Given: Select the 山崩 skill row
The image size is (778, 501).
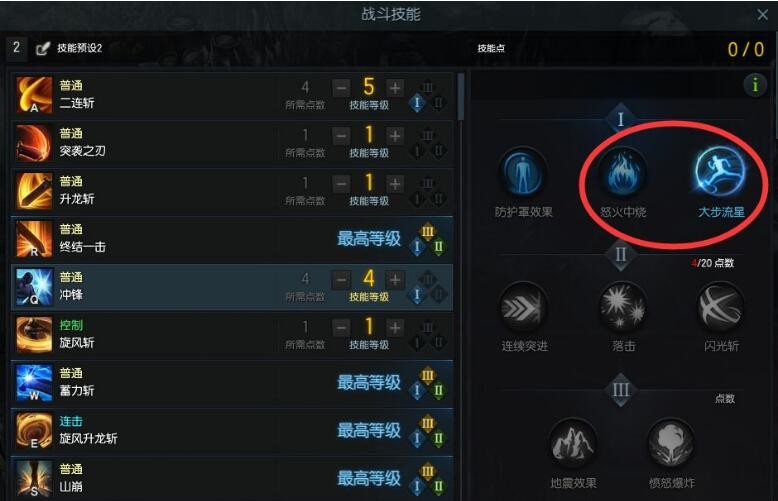Looking at the screenshot, I should coord(232,478).
